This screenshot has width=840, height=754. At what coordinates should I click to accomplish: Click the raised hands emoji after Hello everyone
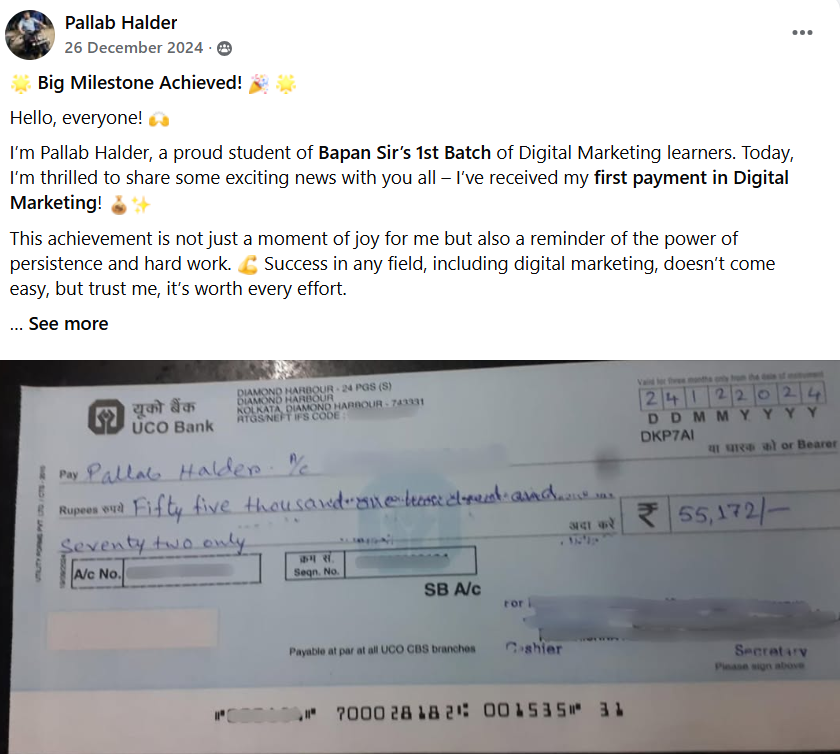click(159, 119)
